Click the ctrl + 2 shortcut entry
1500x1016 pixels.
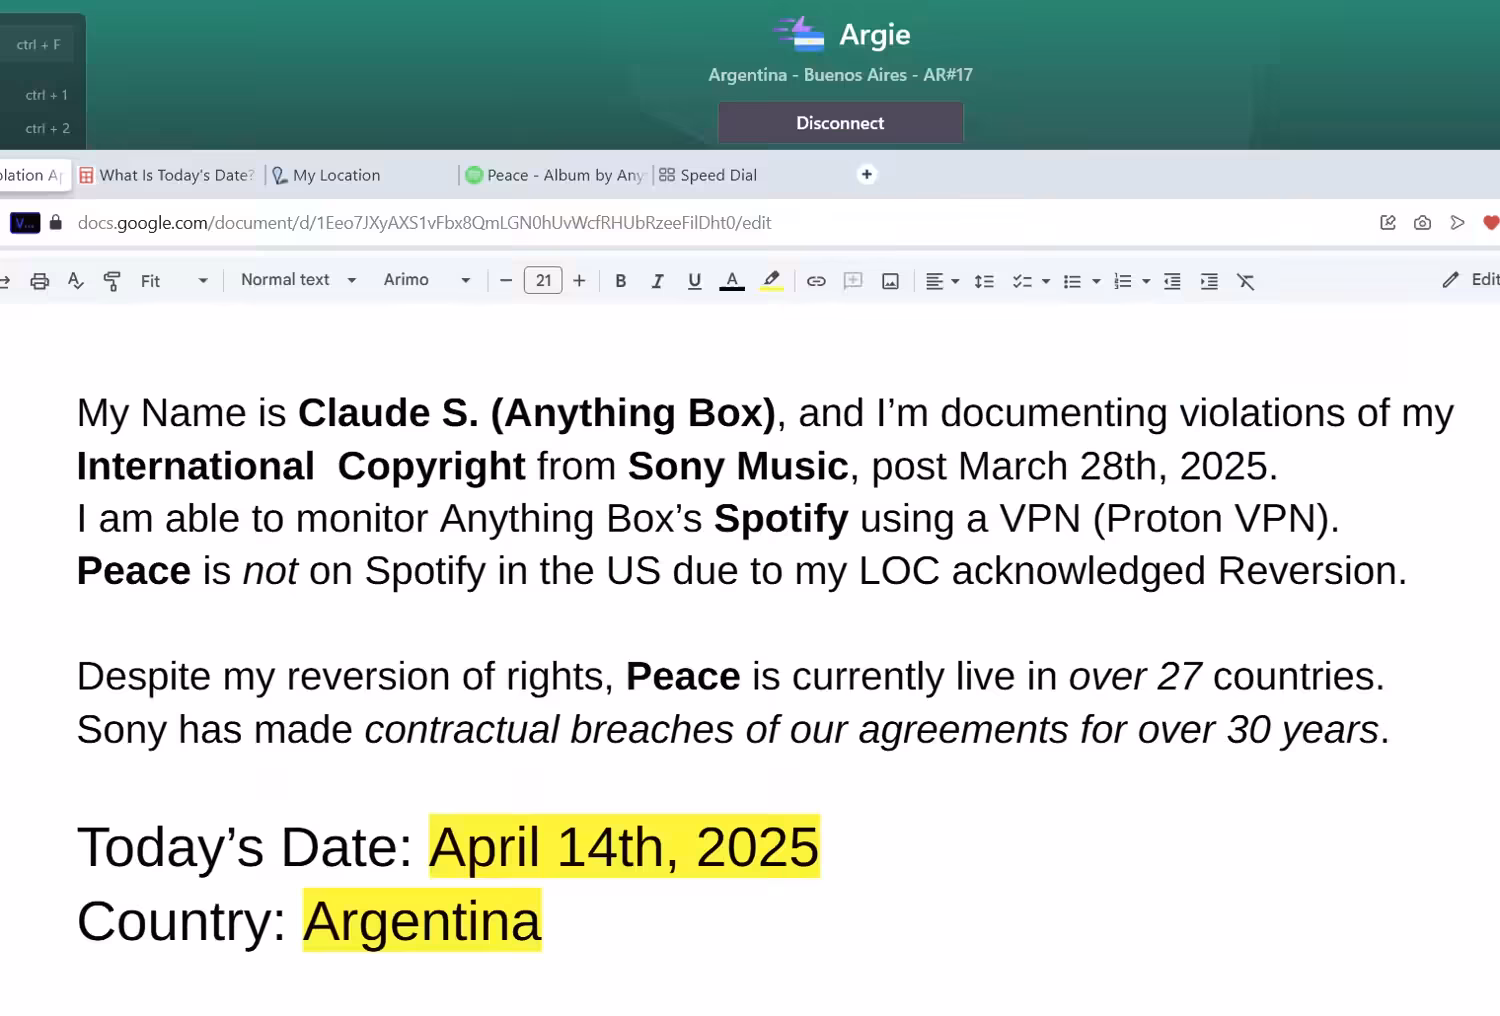point(47,128)
